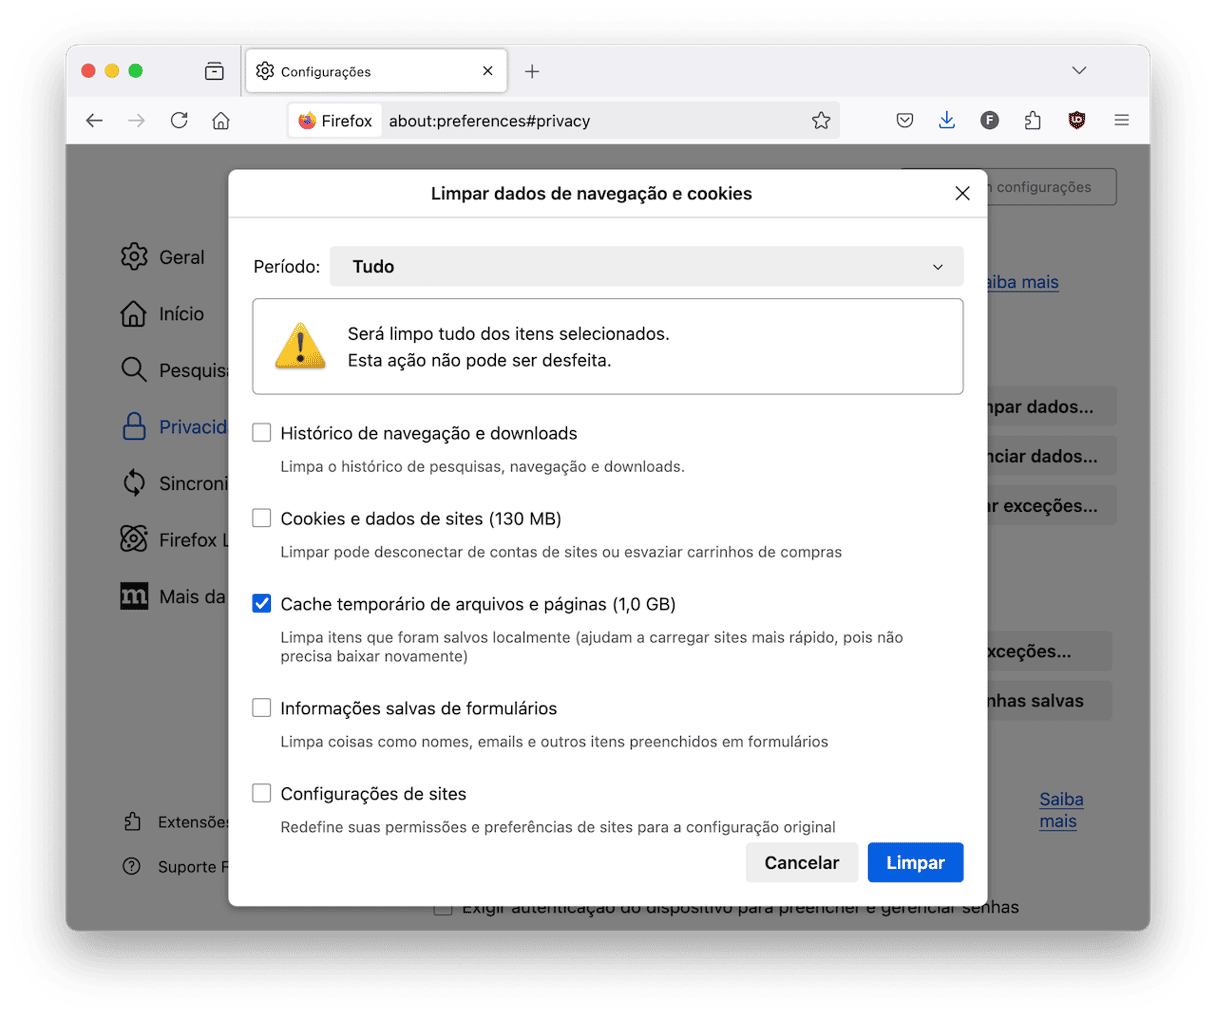
Task: Uncheck Cache temporário de arquivos e páginas
Action: click(262, 604)
